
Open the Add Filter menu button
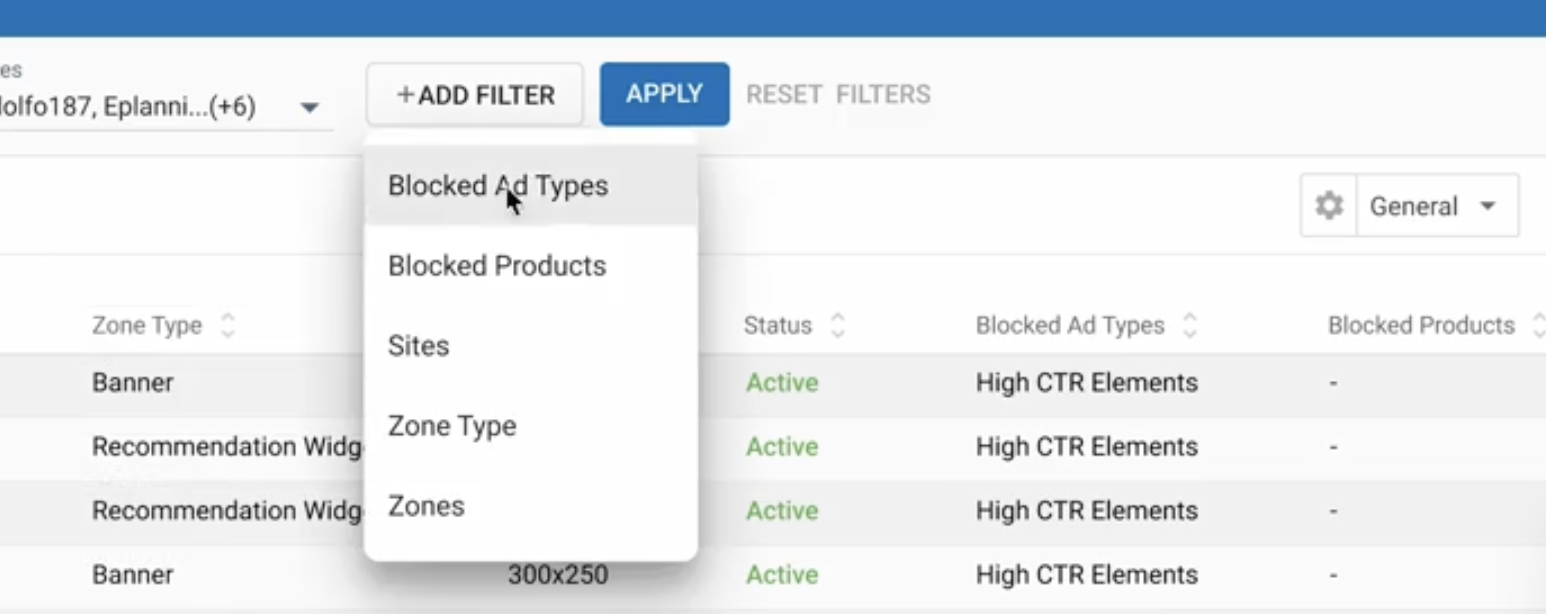tap(475, 95)
